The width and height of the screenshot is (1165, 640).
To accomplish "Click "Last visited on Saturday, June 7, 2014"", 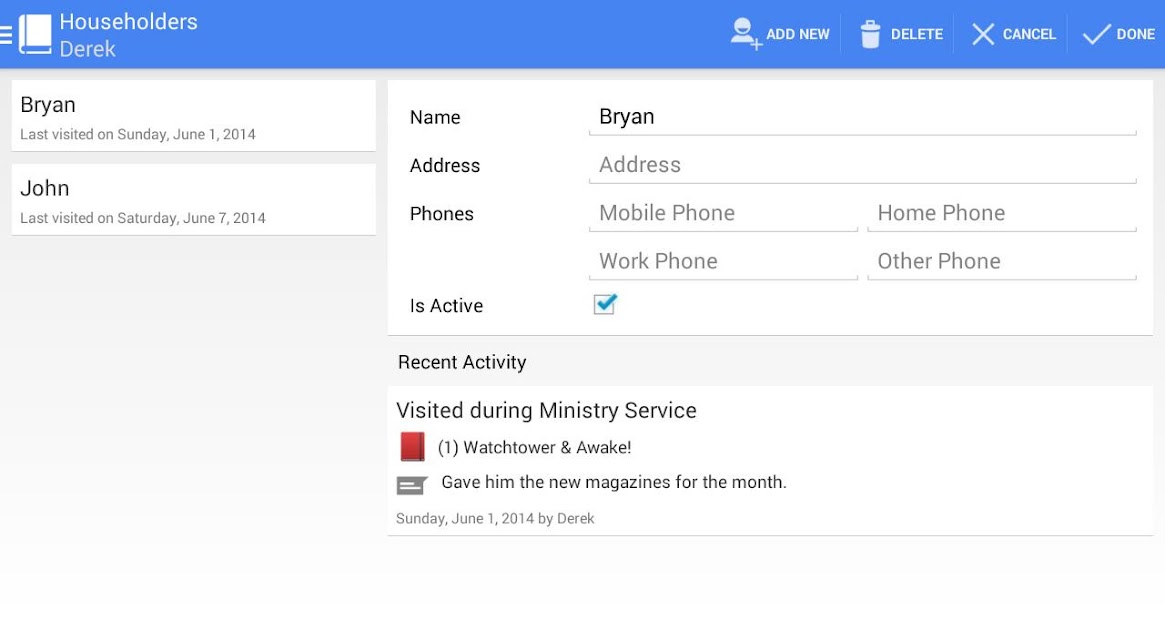I will tap(143, 218).
